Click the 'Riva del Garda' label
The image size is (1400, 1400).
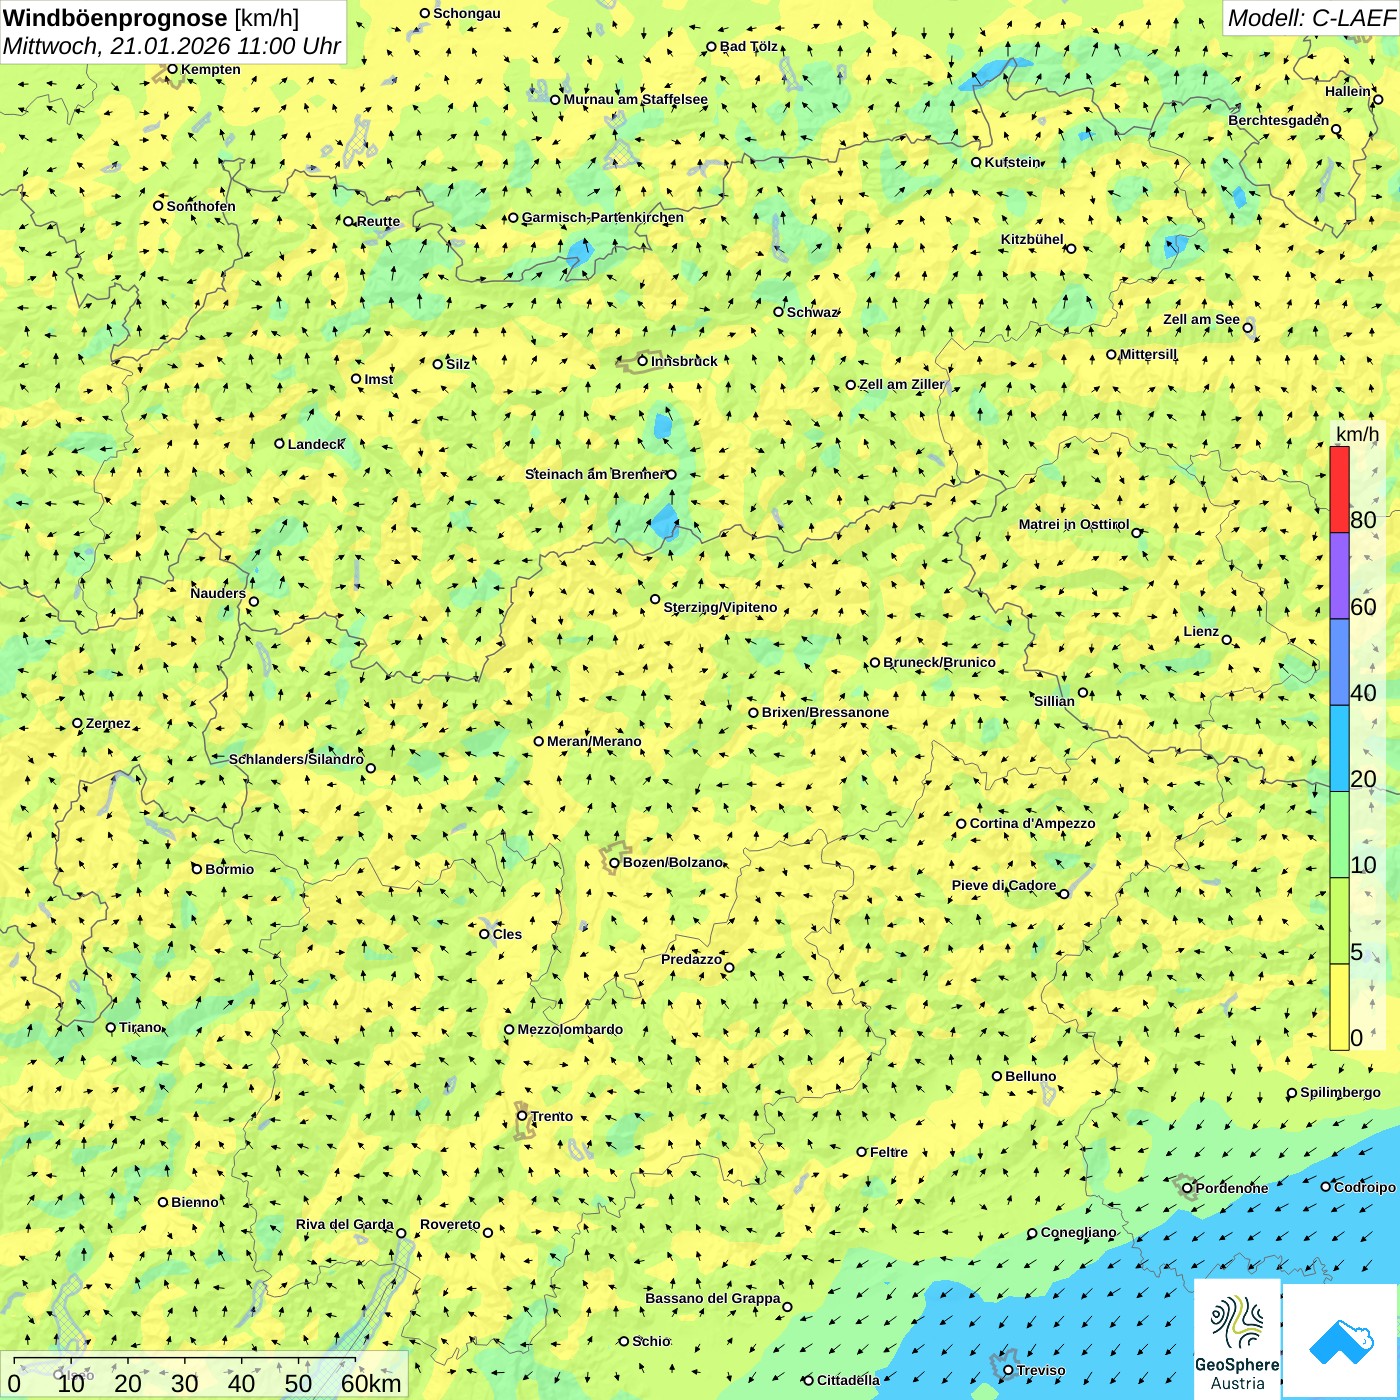coord(345,1224)
